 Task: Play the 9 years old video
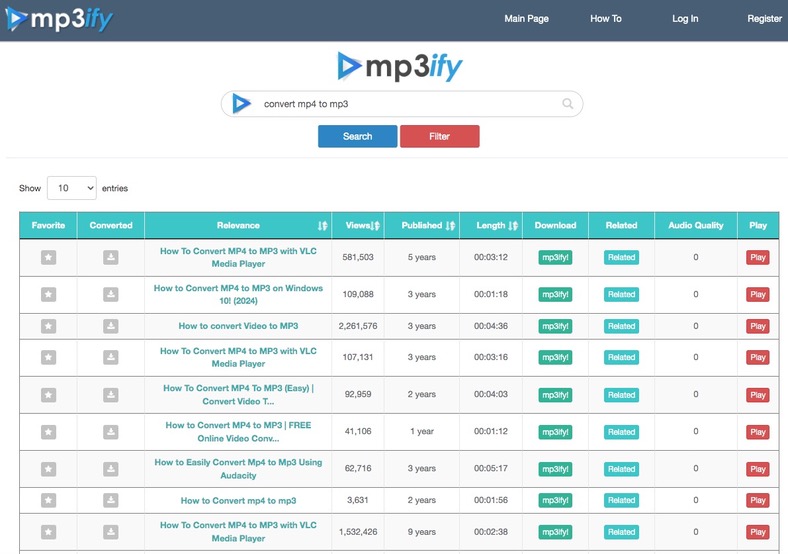757,532
